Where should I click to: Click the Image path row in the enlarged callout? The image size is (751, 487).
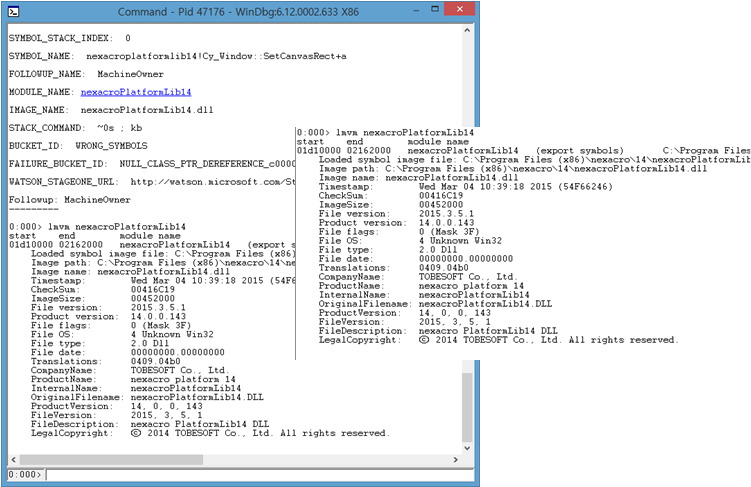pos(513,169)
